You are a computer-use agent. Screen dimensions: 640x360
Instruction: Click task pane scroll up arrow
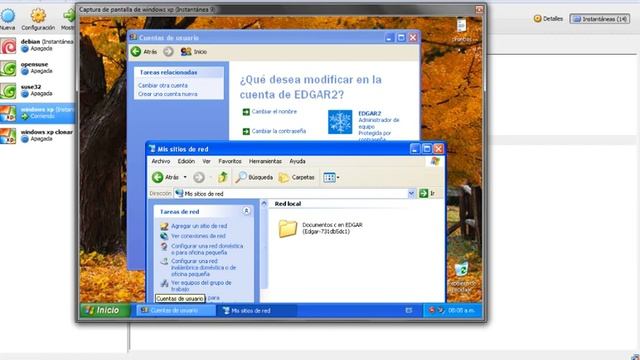pyautogui.click(x=264, y=203)
